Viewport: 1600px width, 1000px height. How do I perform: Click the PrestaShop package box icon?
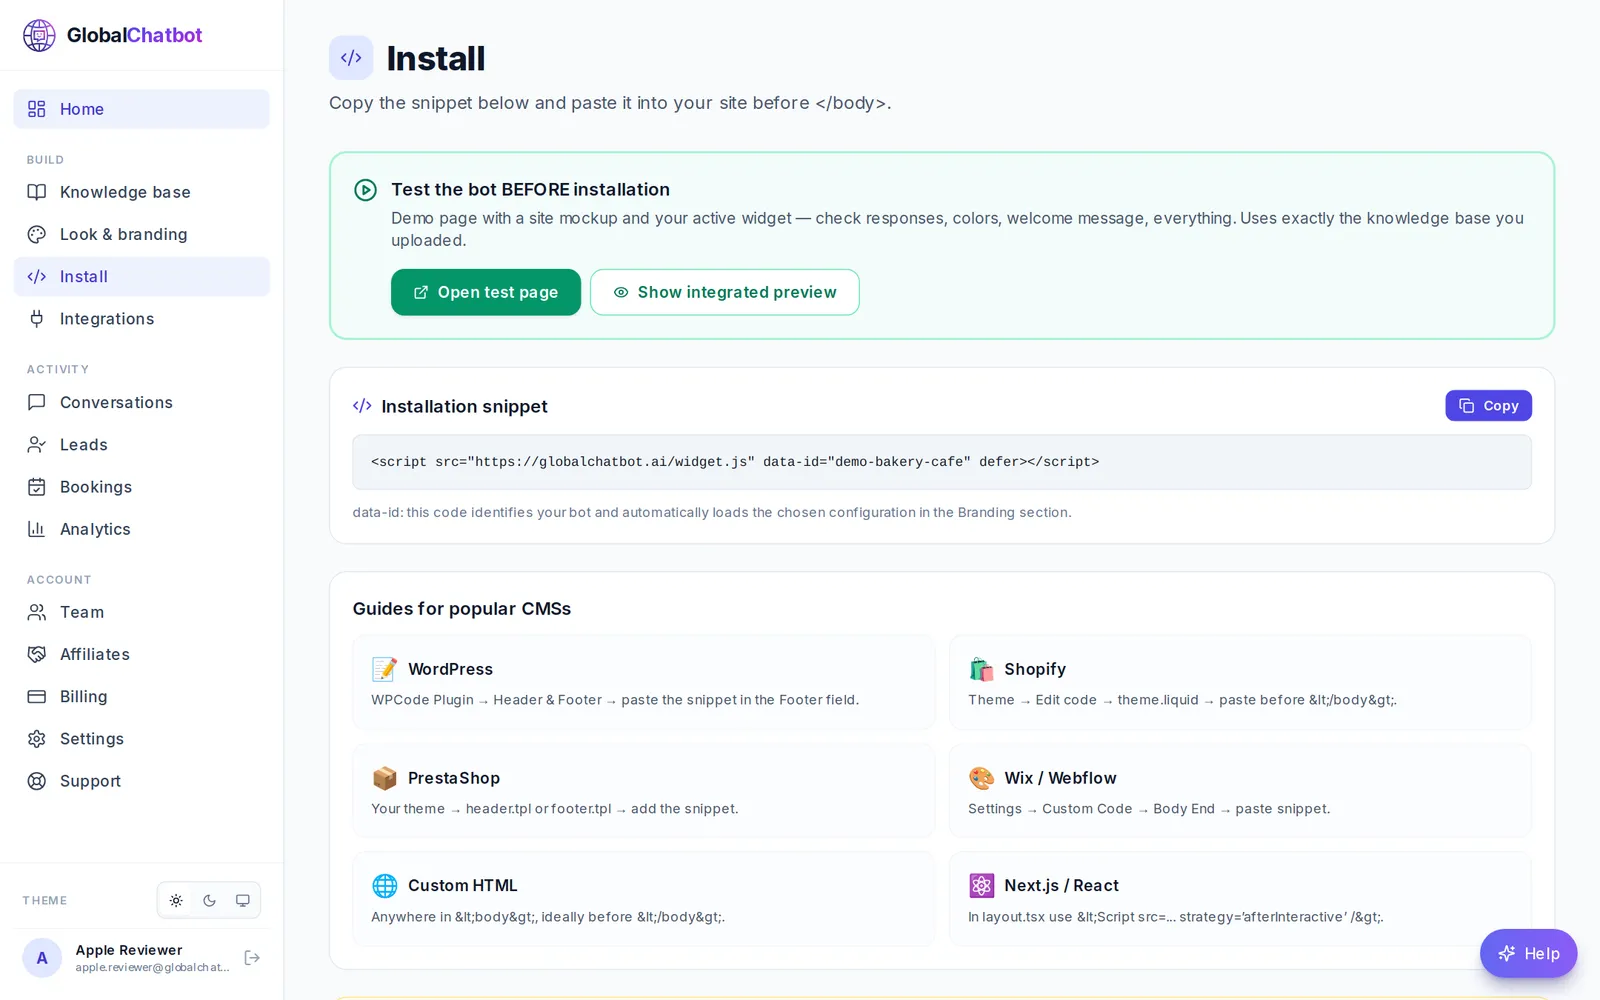tap(384, 778)
